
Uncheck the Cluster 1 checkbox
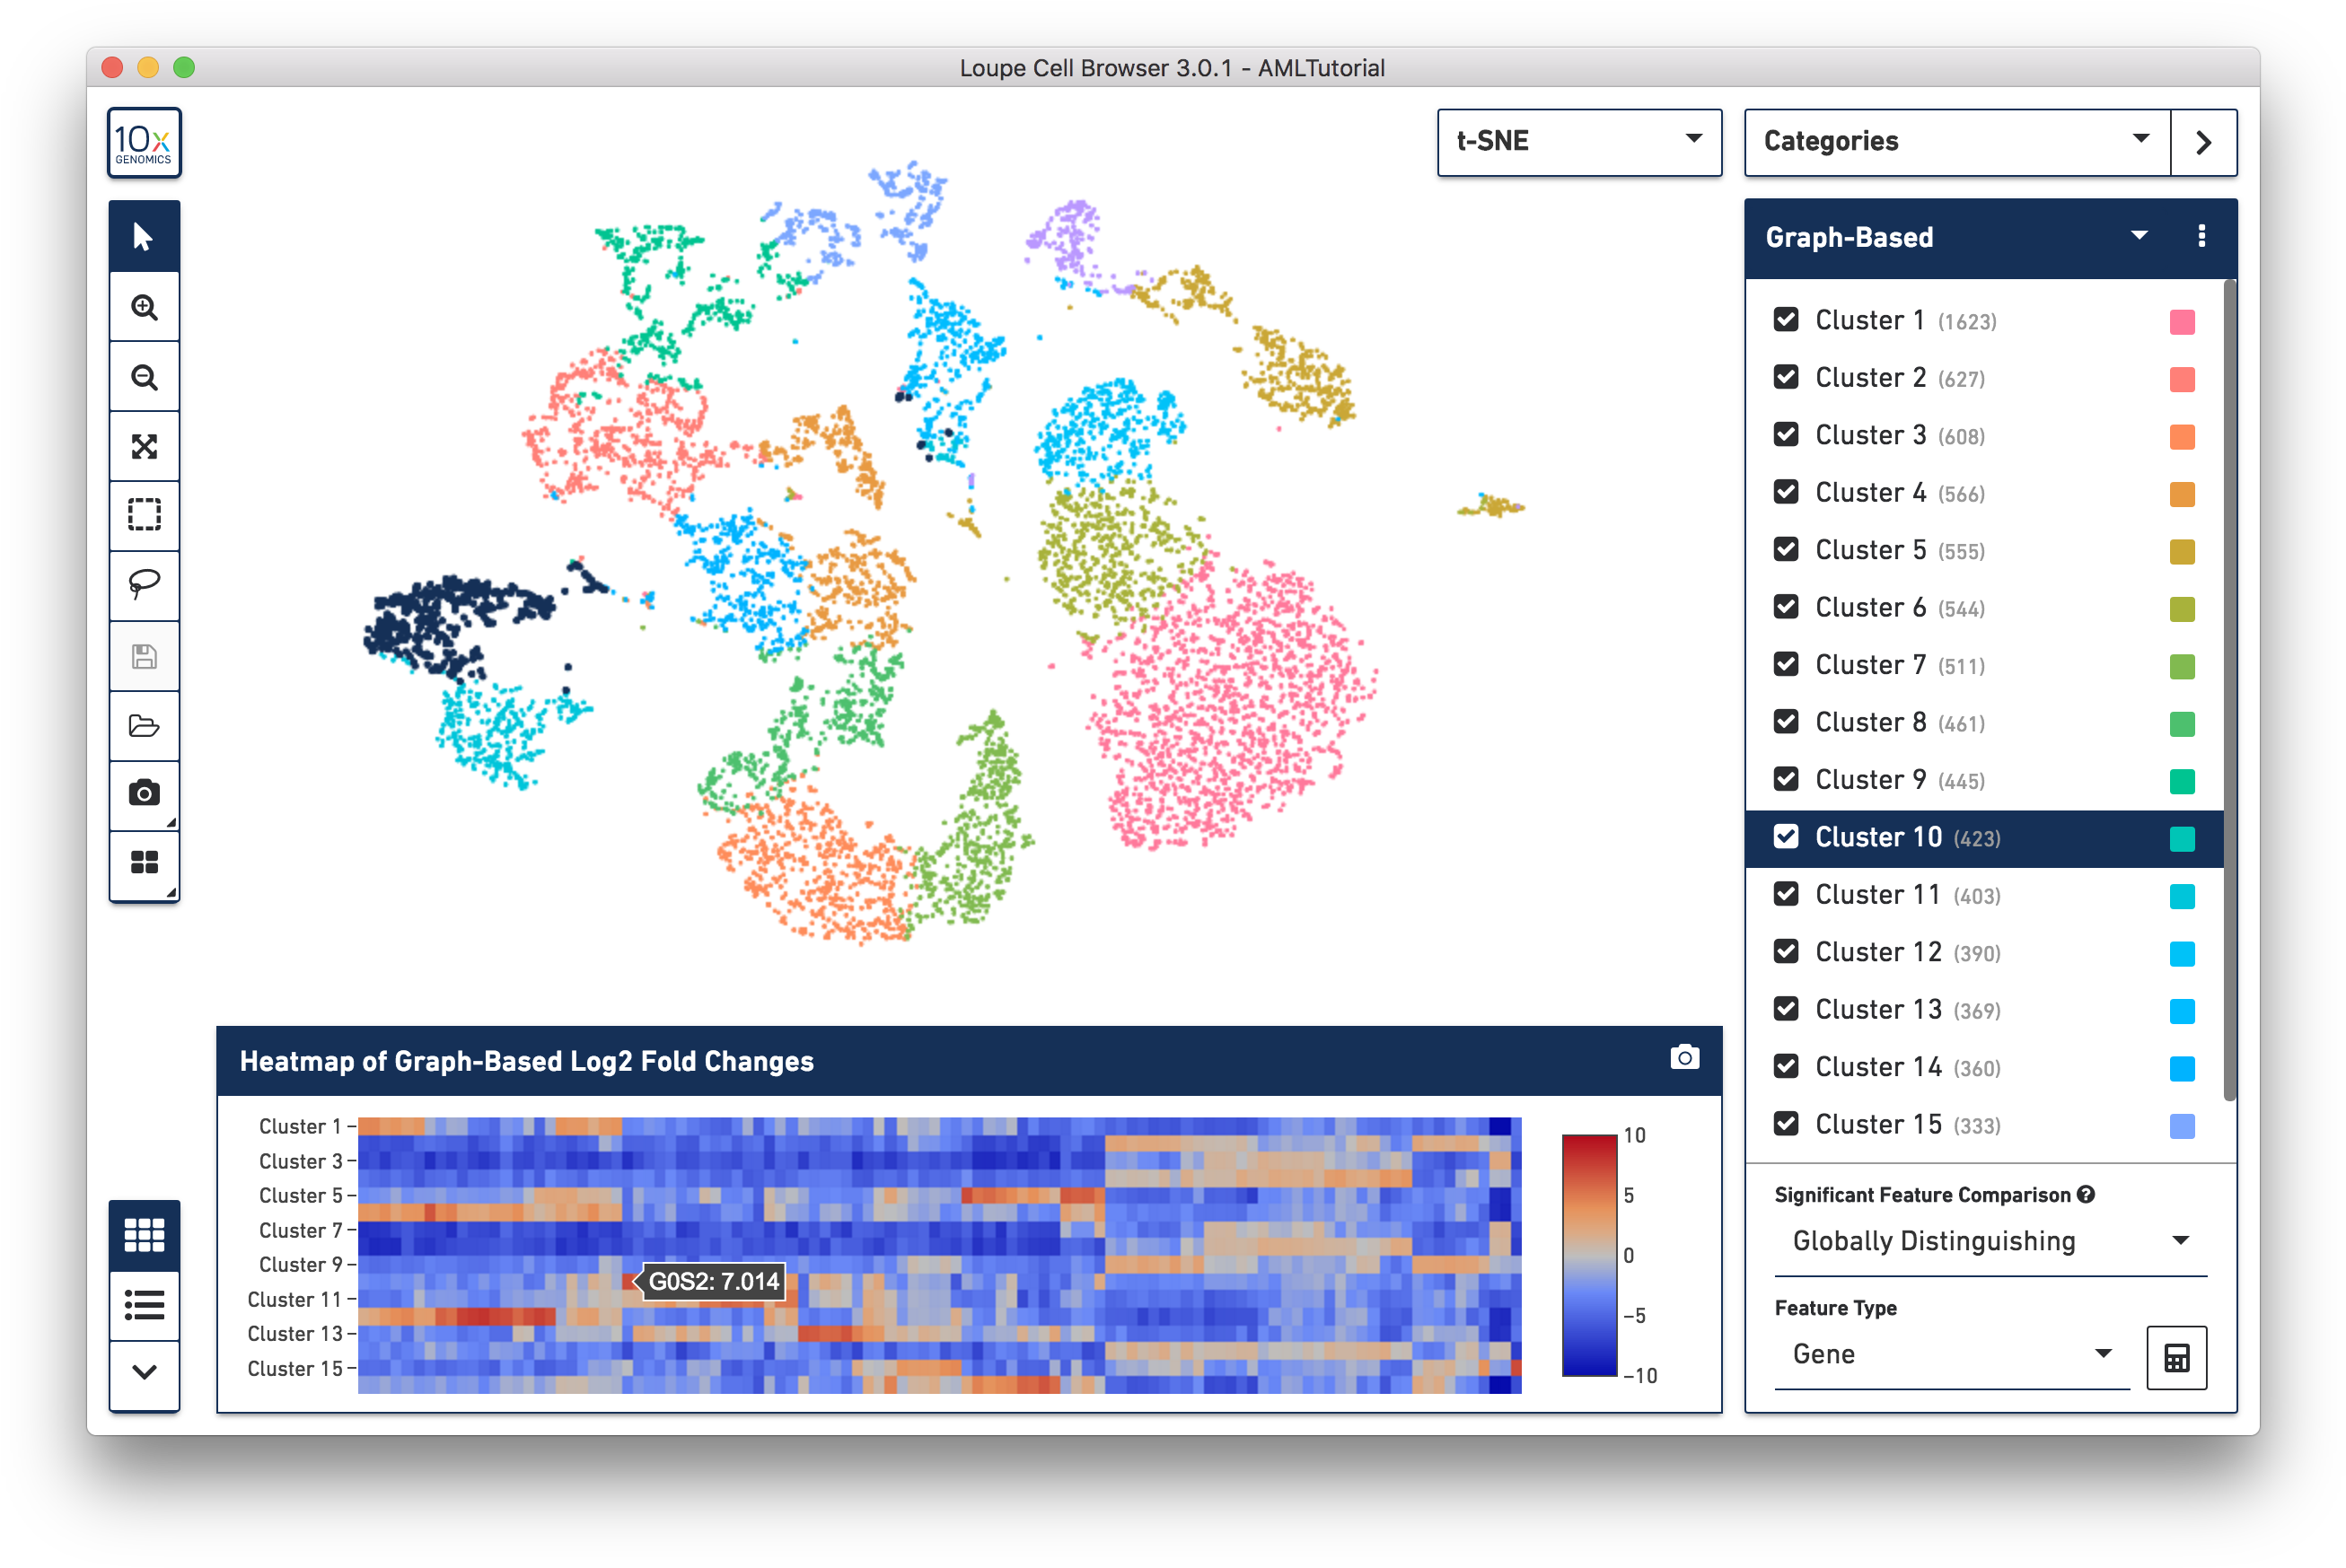coord(1786,320)
